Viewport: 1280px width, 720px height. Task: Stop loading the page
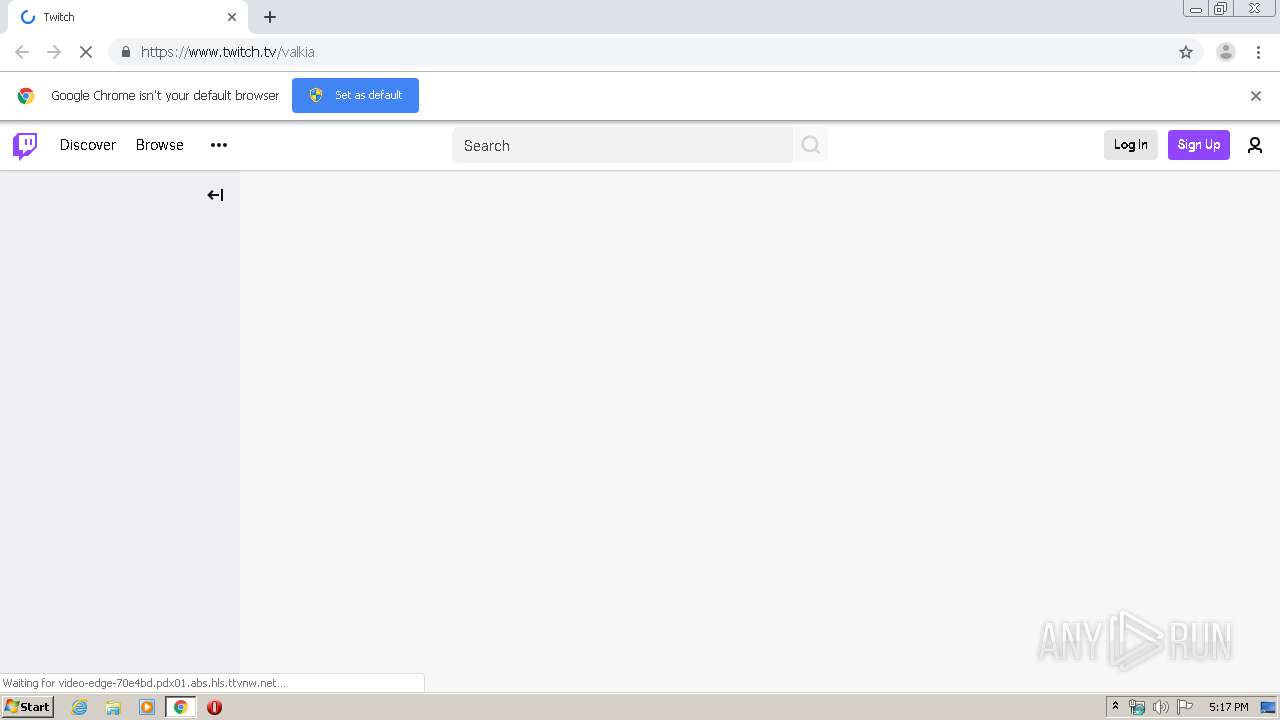pyautogui.click(x=86, y=52)
